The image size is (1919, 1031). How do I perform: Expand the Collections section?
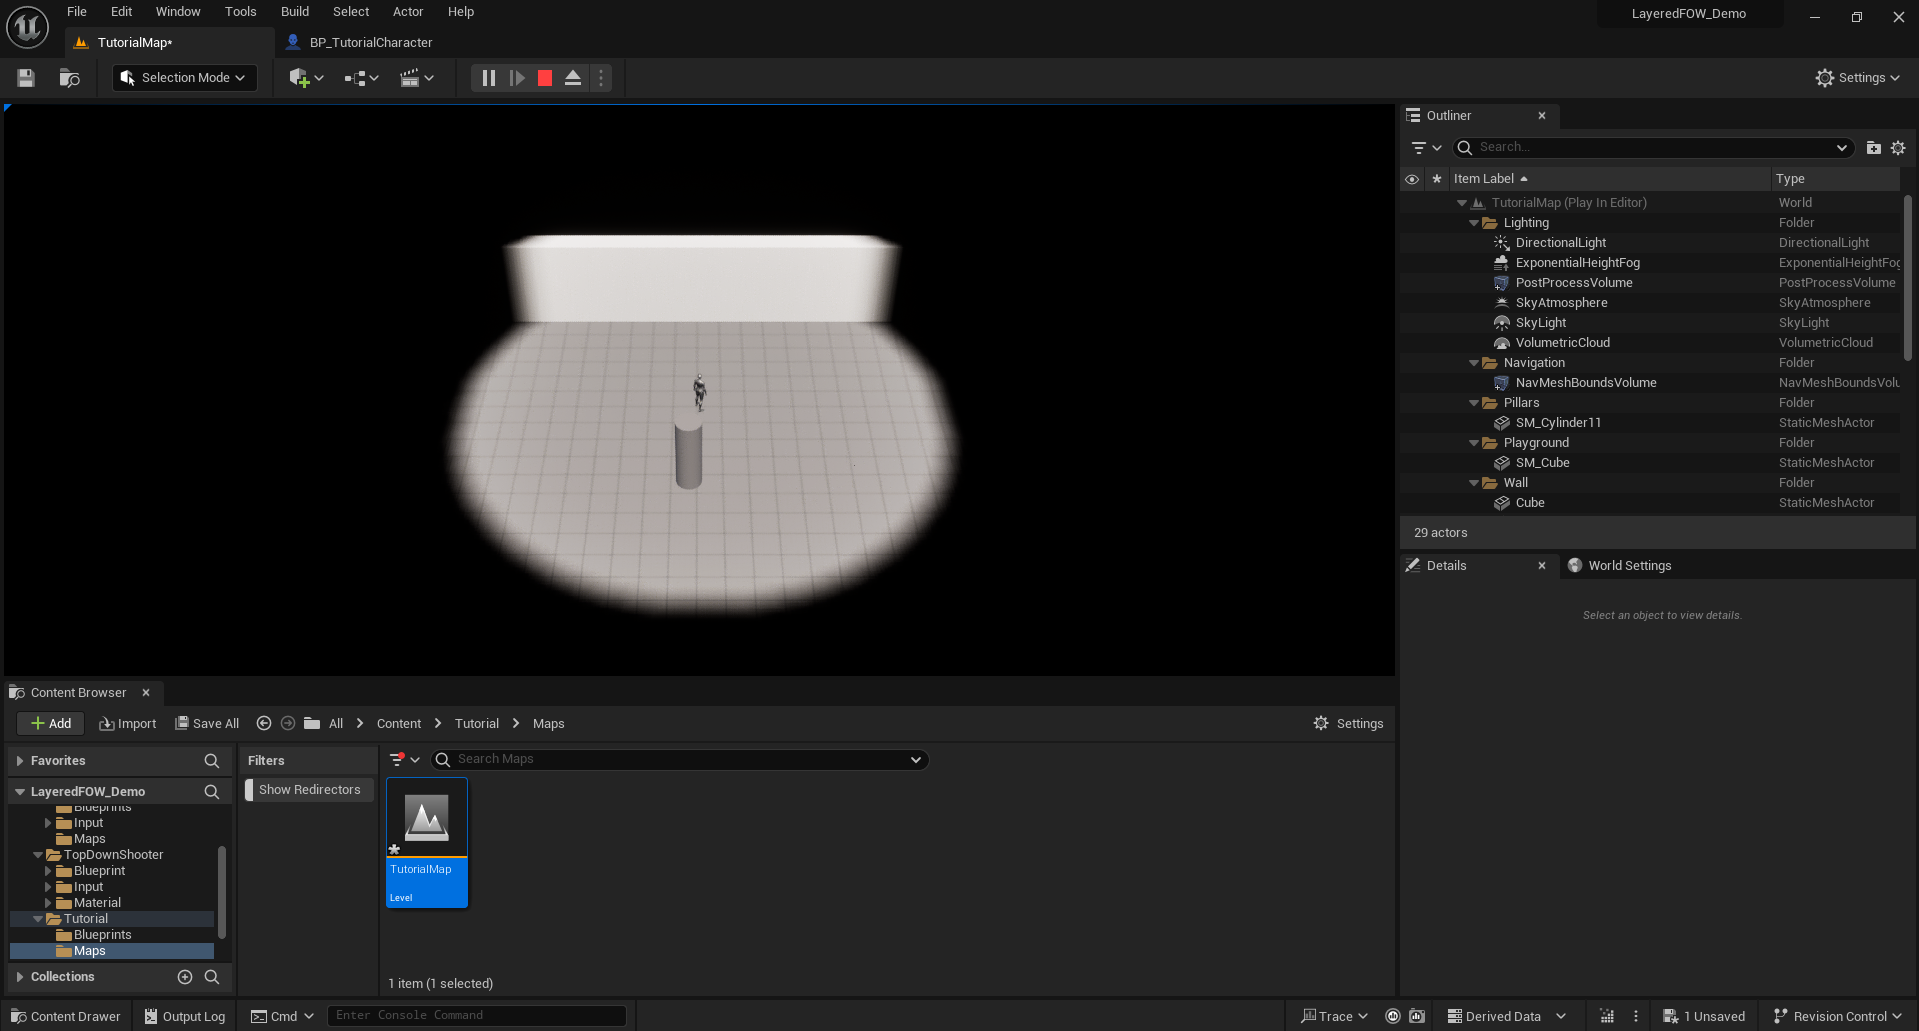[20, 977]
